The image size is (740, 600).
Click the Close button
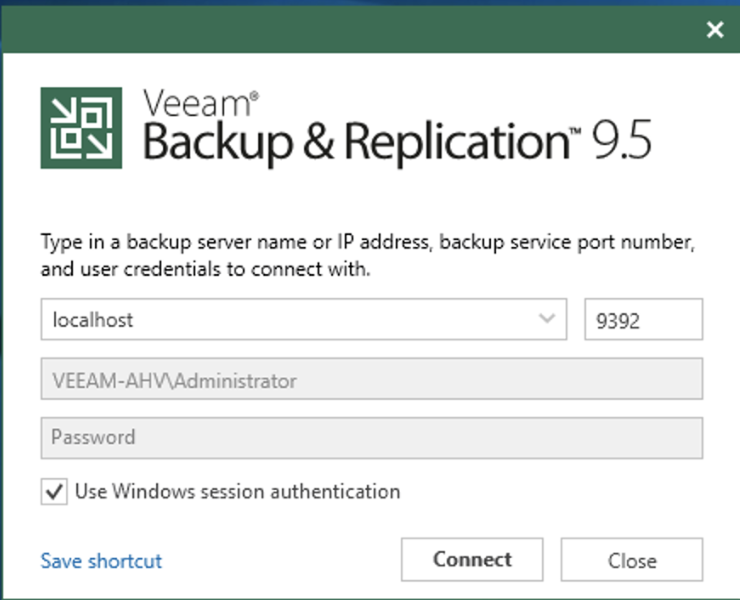coord(632,559)
